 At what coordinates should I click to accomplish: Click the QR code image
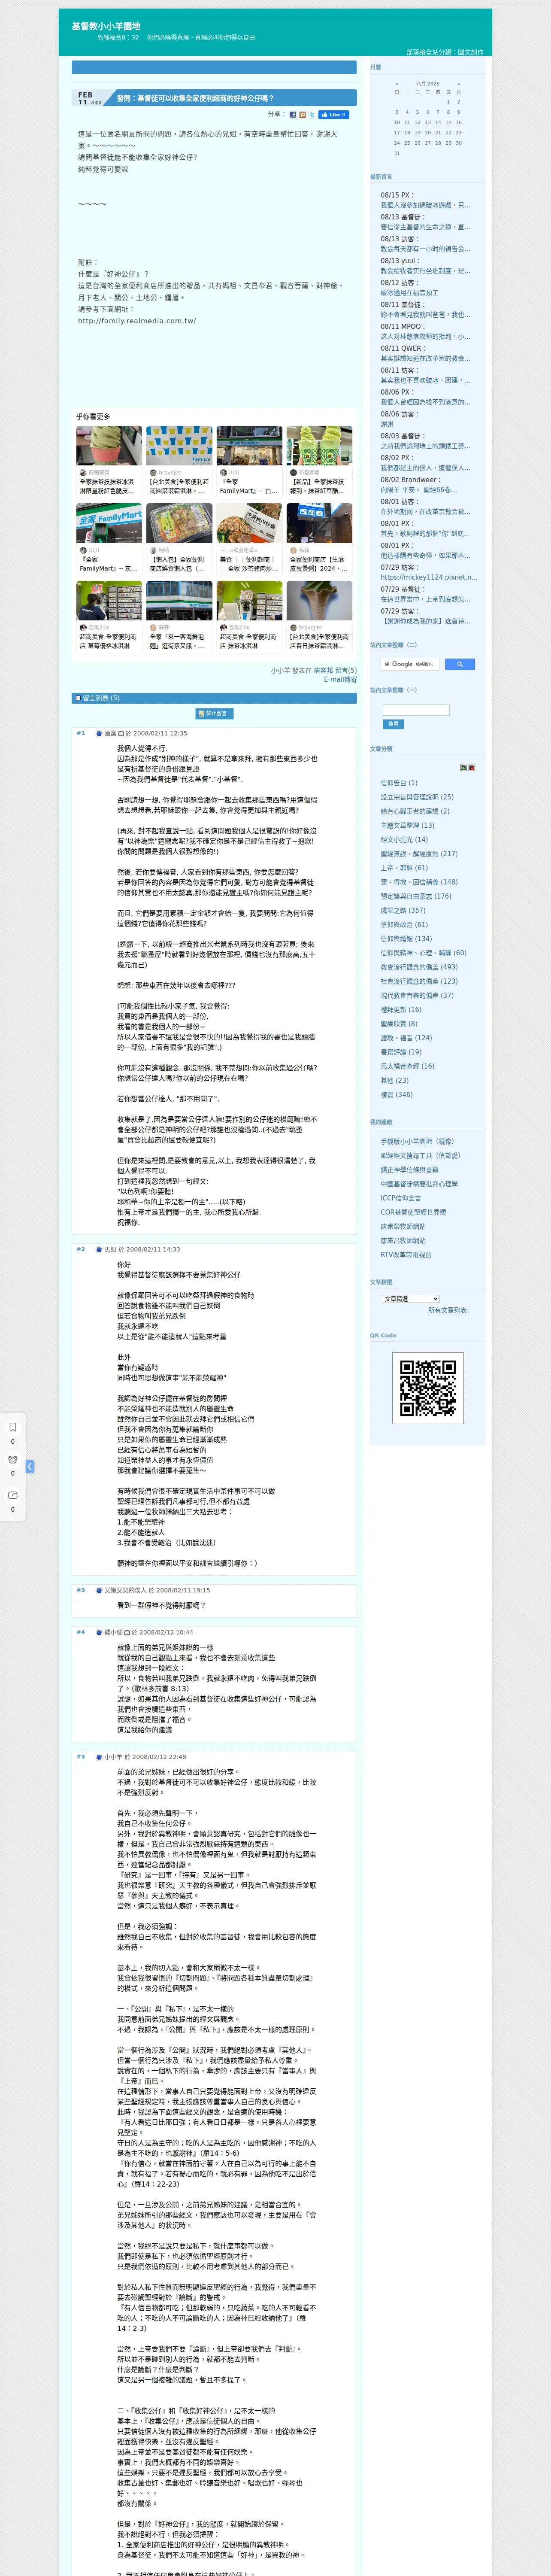point(428,1387)
